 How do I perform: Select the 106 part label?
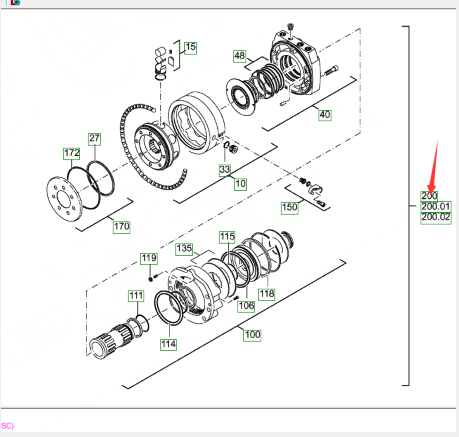click(246, 306)
